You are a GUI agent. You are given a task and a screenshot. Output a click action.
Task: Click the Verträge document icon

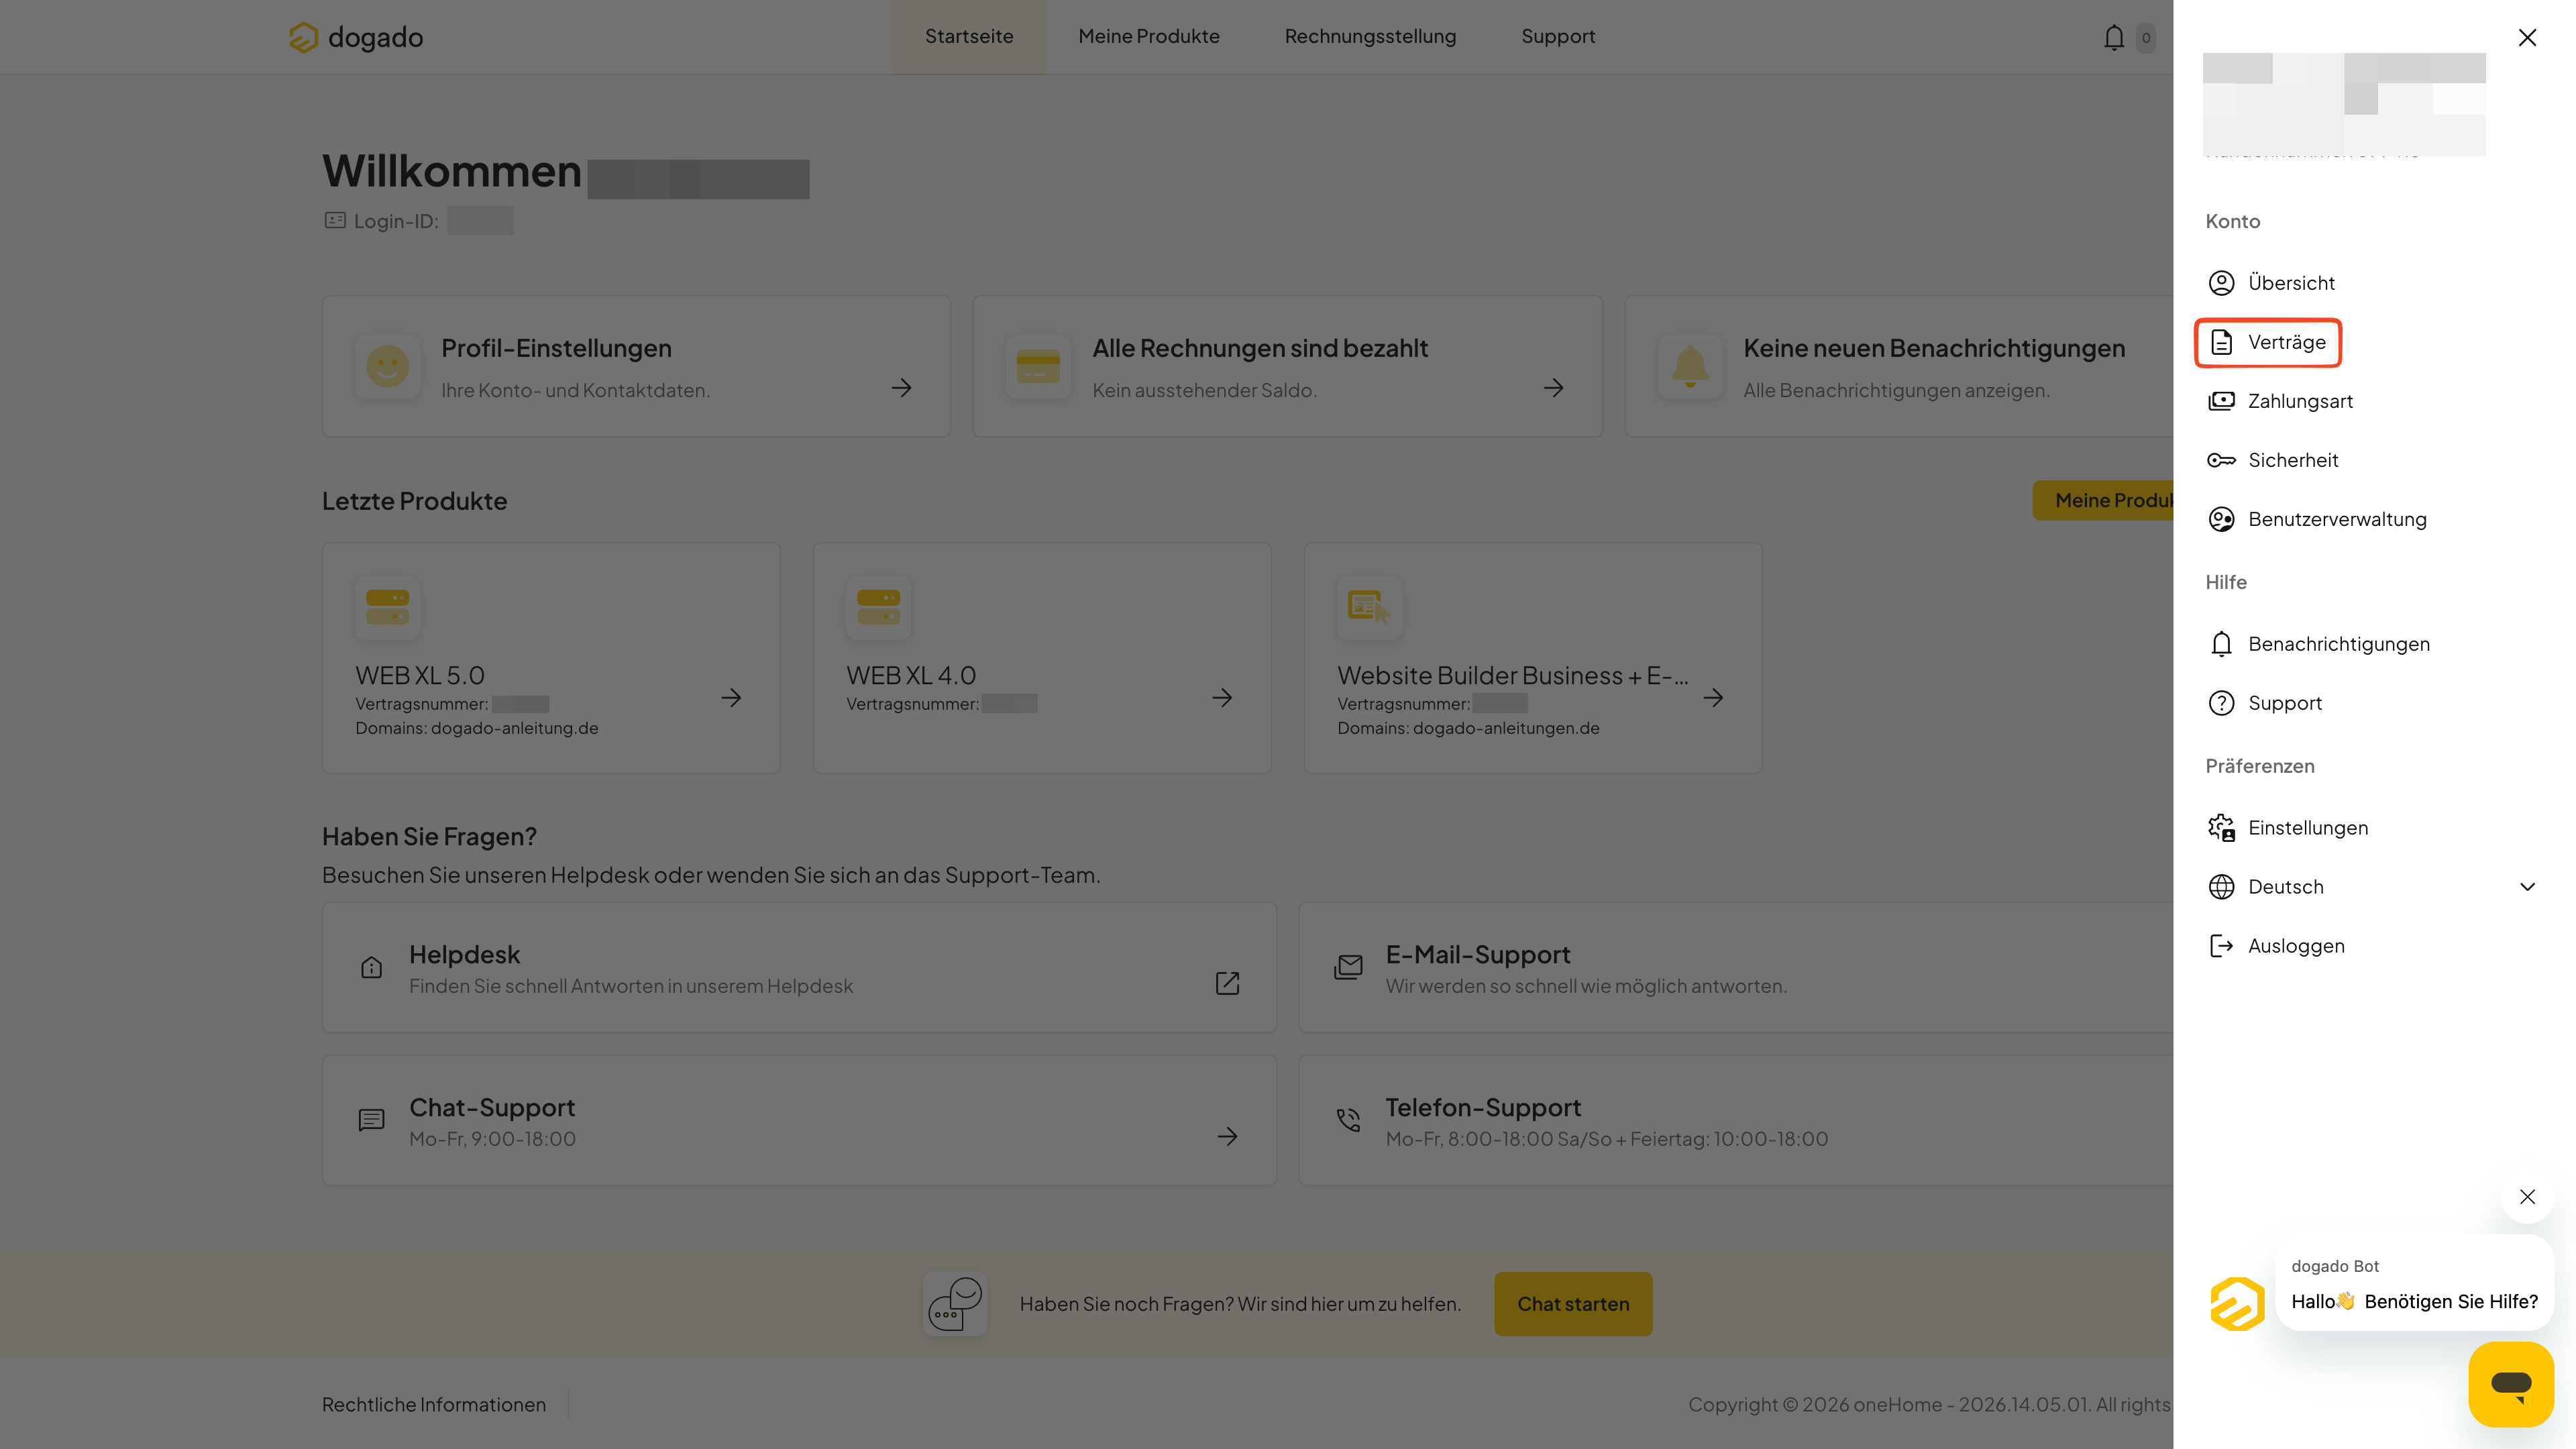[x=2221, y=342]
